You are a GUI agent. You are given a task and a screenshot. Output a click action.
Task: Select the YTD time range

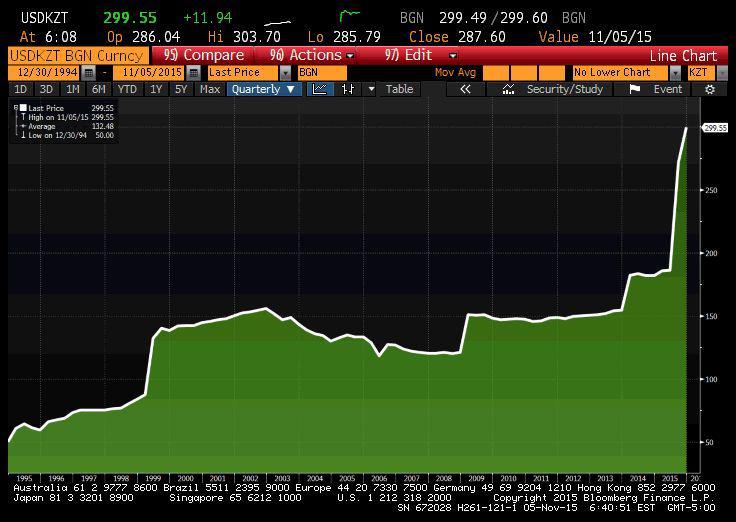pyautogui.click(x=127, y=89)
